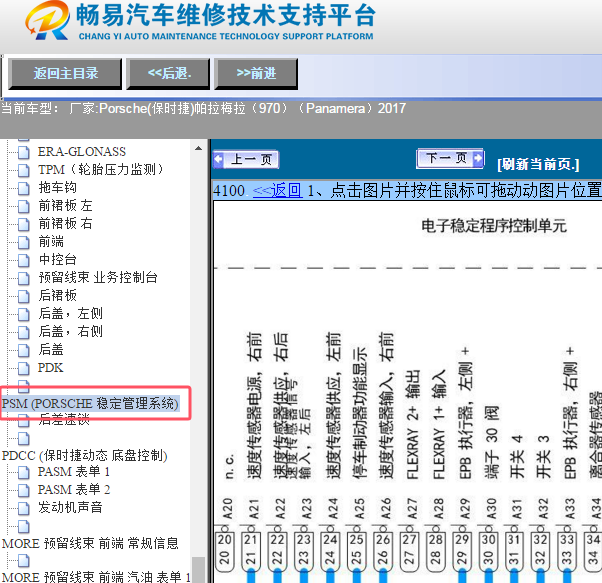Open the 前裙板 左 entry
602x583 pixels.
(x=65, y=205)
